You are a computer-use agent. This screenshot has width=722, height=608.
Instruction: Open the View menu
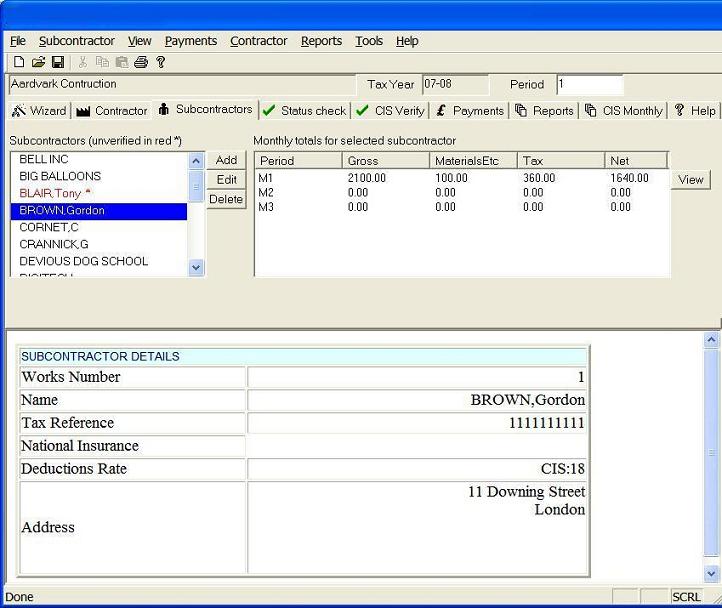[x=140, y=41]
